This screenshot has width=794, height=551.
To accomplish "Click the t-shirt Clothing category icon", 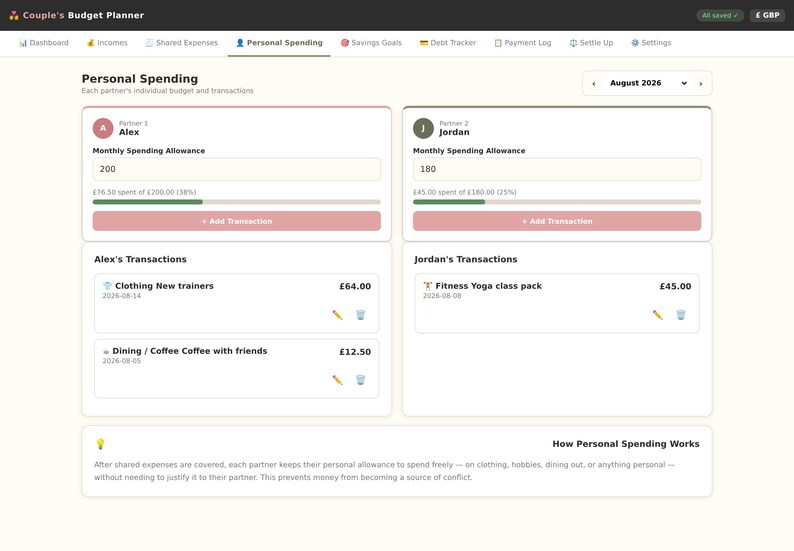I will click(107, 286).
